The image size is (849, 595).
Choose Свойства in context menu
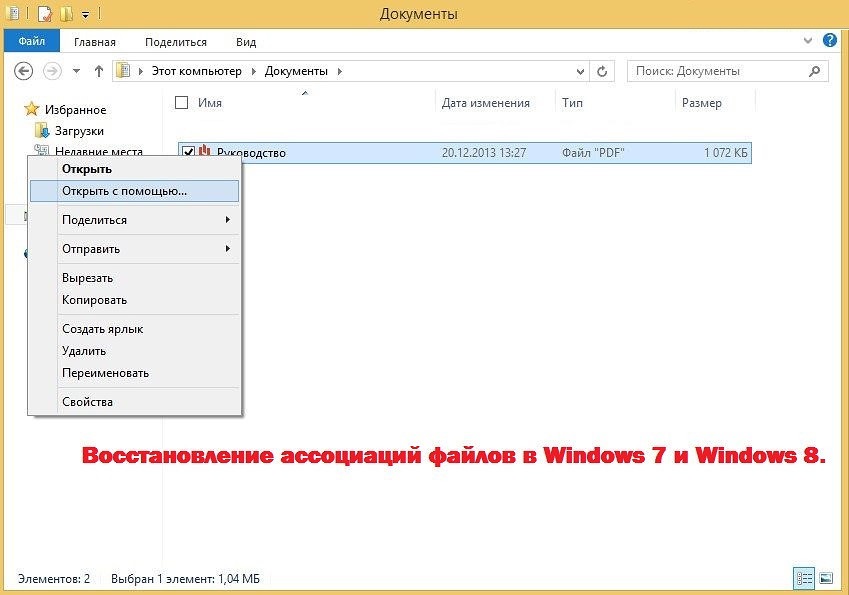click(x=134, y=402)
